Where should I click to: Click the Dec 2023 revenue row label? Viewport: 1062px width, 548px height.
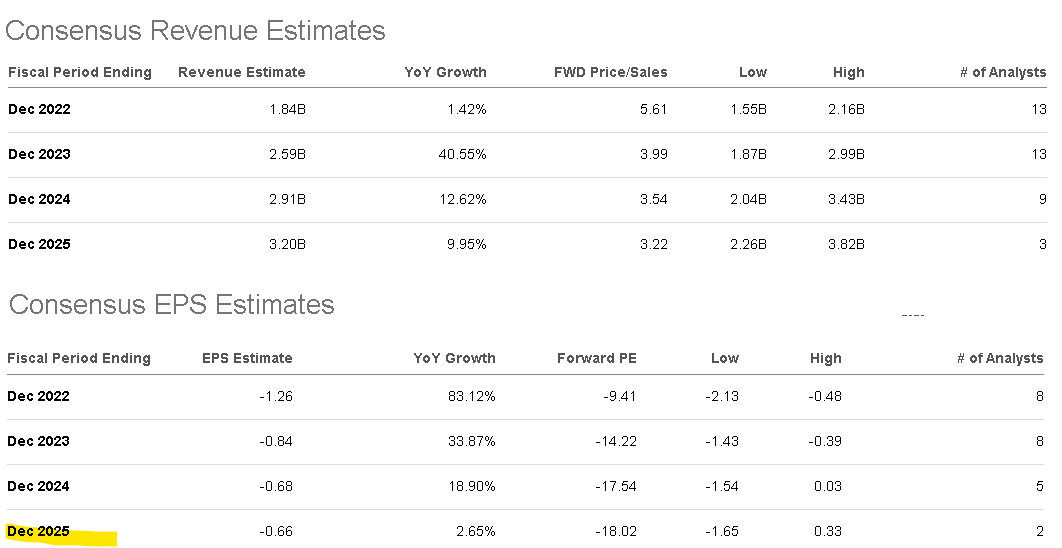click(x=39, y=154)
